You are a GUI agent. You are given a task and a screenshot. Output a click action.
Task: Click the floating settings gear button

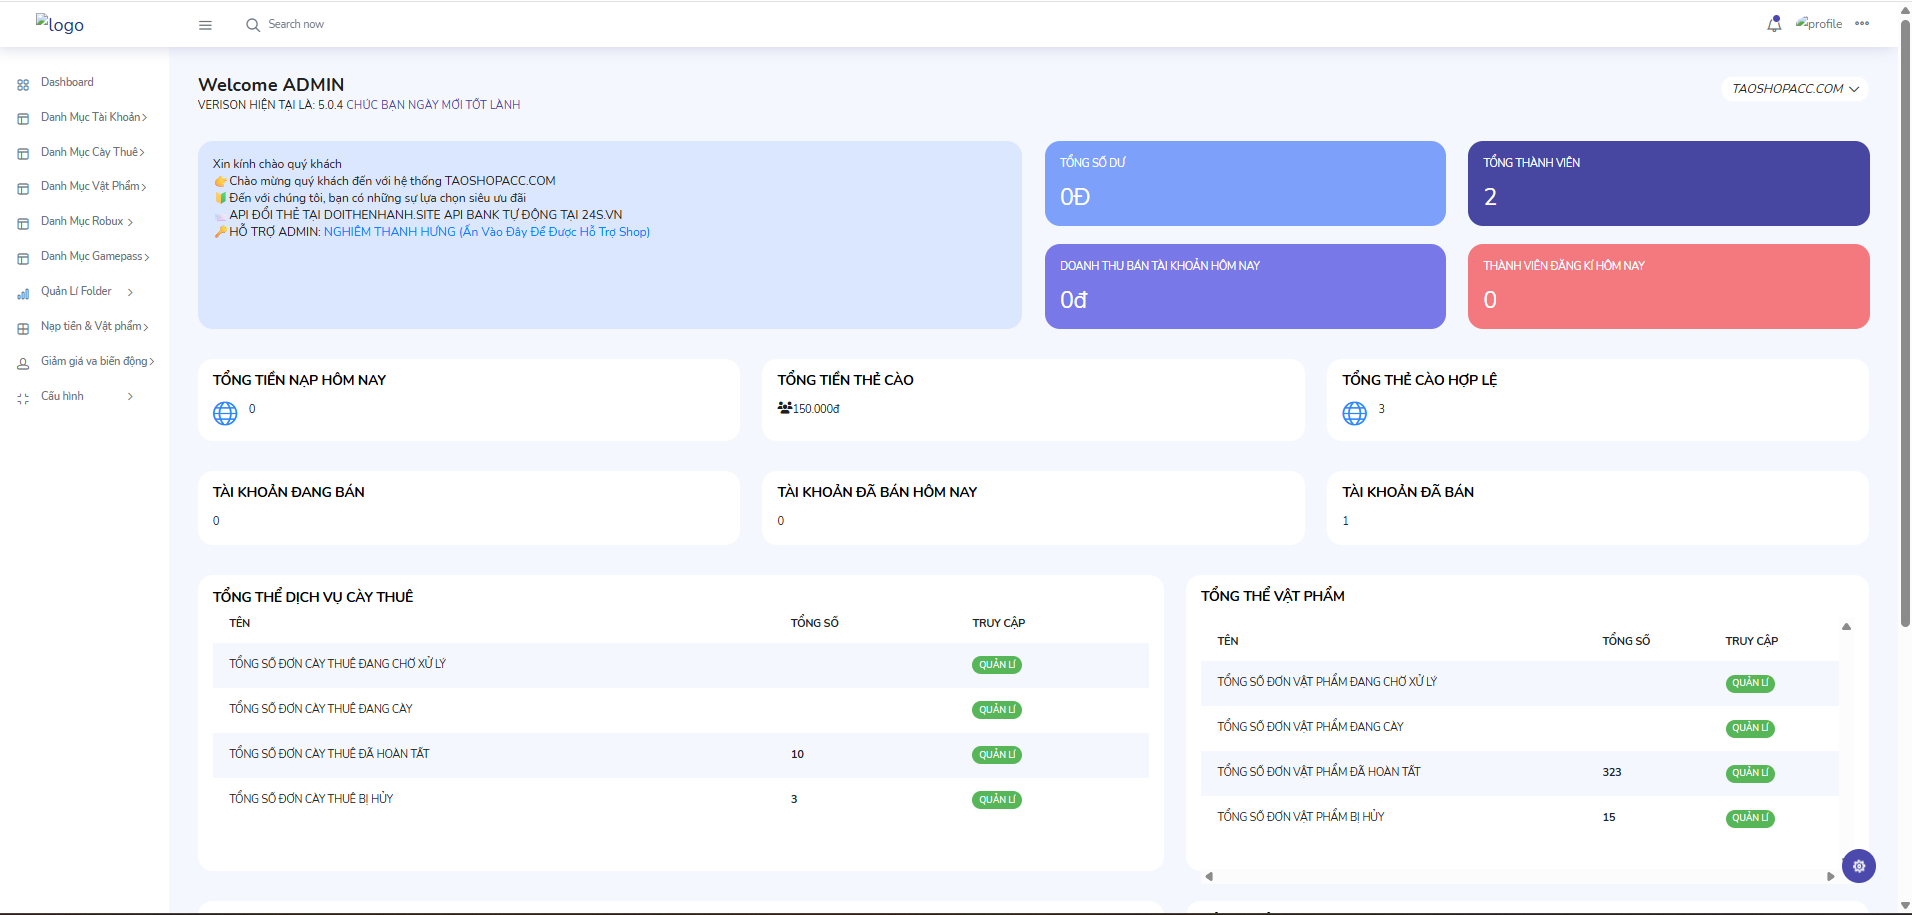click(x=1858, y=866)
